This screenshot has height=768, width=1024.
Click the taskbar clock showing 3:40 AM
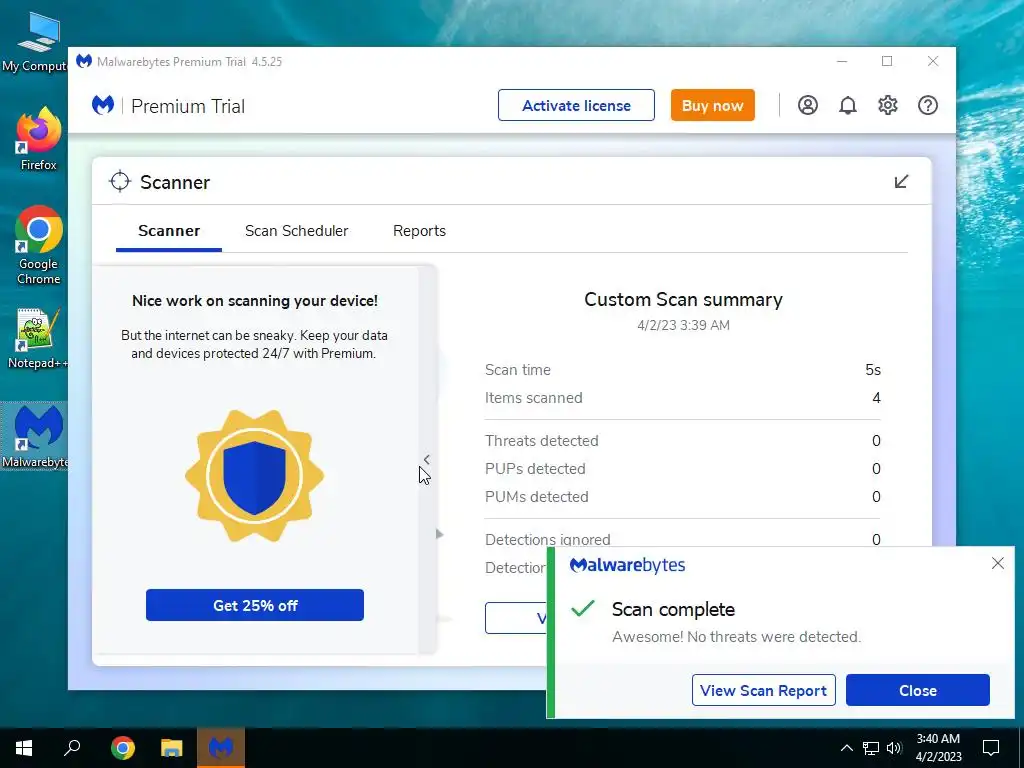tap(938, 748)
